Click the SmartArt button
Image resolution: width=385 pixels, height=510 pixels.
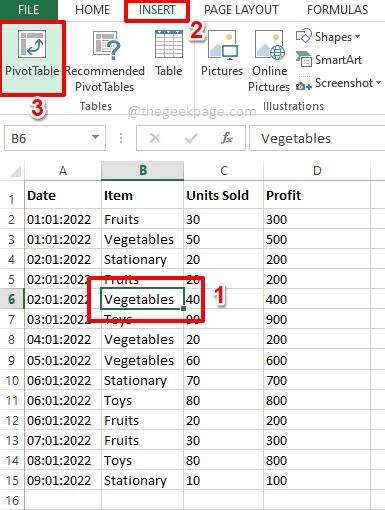click(x=329, y=60)
